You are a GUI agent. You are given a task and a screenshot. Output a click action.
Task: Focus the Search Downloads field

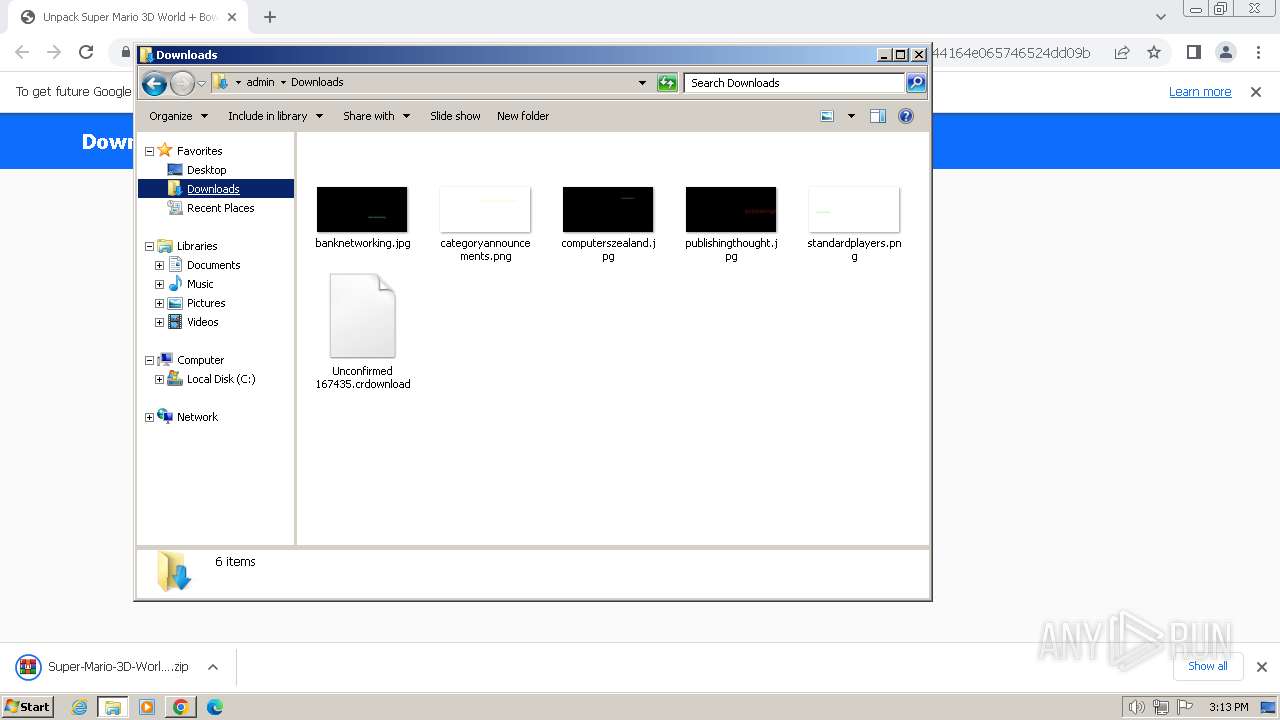click(795, 83)
